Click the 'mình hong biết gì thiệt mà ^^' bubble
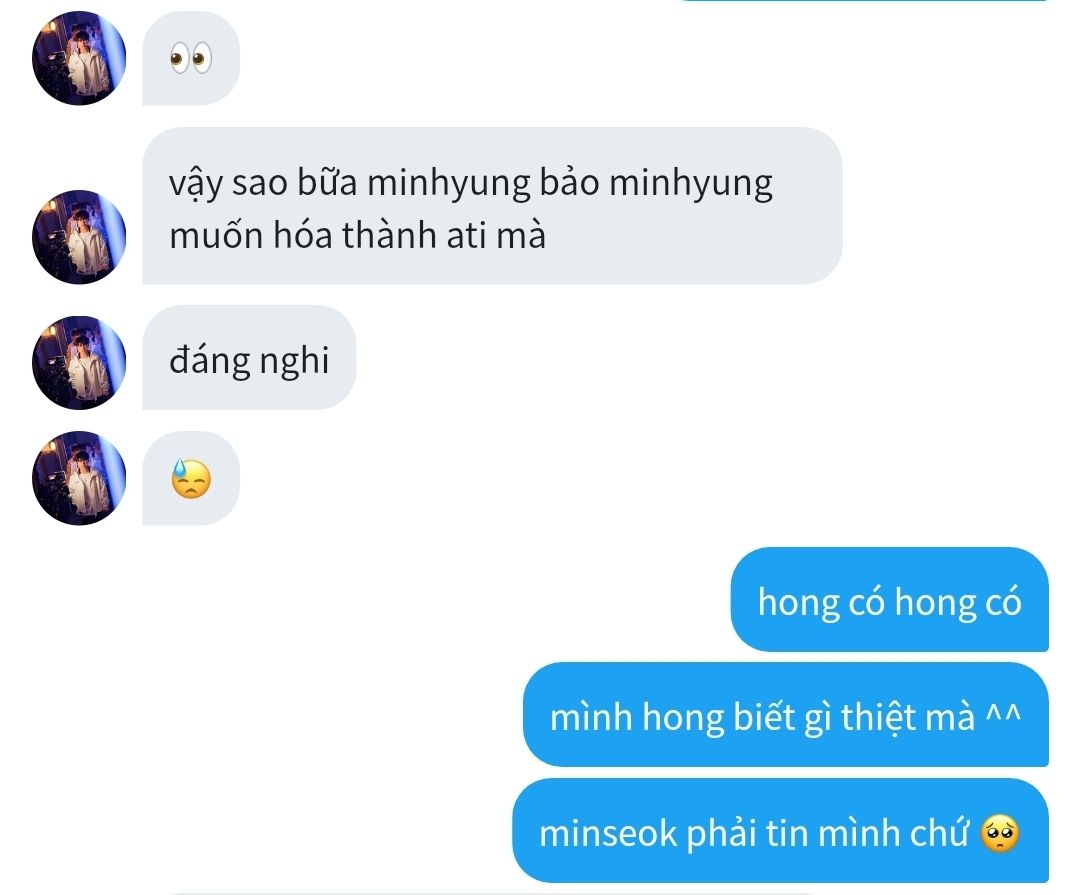 point(786,714)
